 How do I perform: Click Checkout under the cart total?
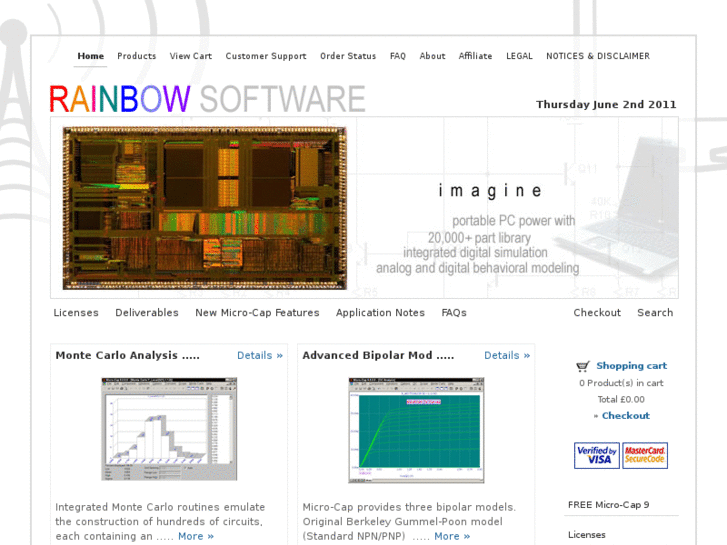[625, 416]
